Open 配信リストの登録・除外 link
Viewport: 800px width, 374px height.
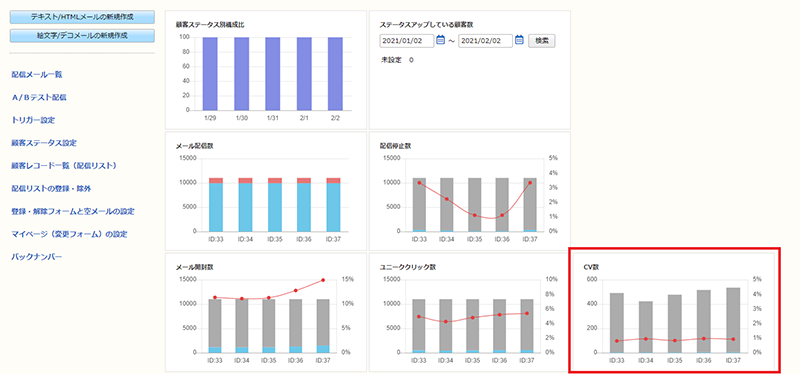[51, 189]
